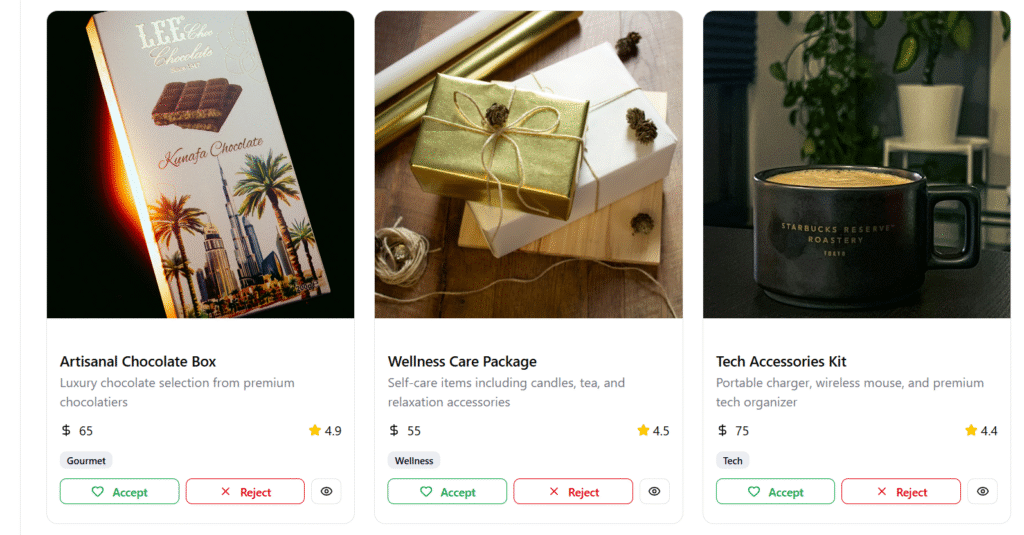Image resolution: width=1024 pixels, height=535 pixels.
Task: Reject the Wellness Care Package
Action: pyautogui.click(x=573, y=491)
